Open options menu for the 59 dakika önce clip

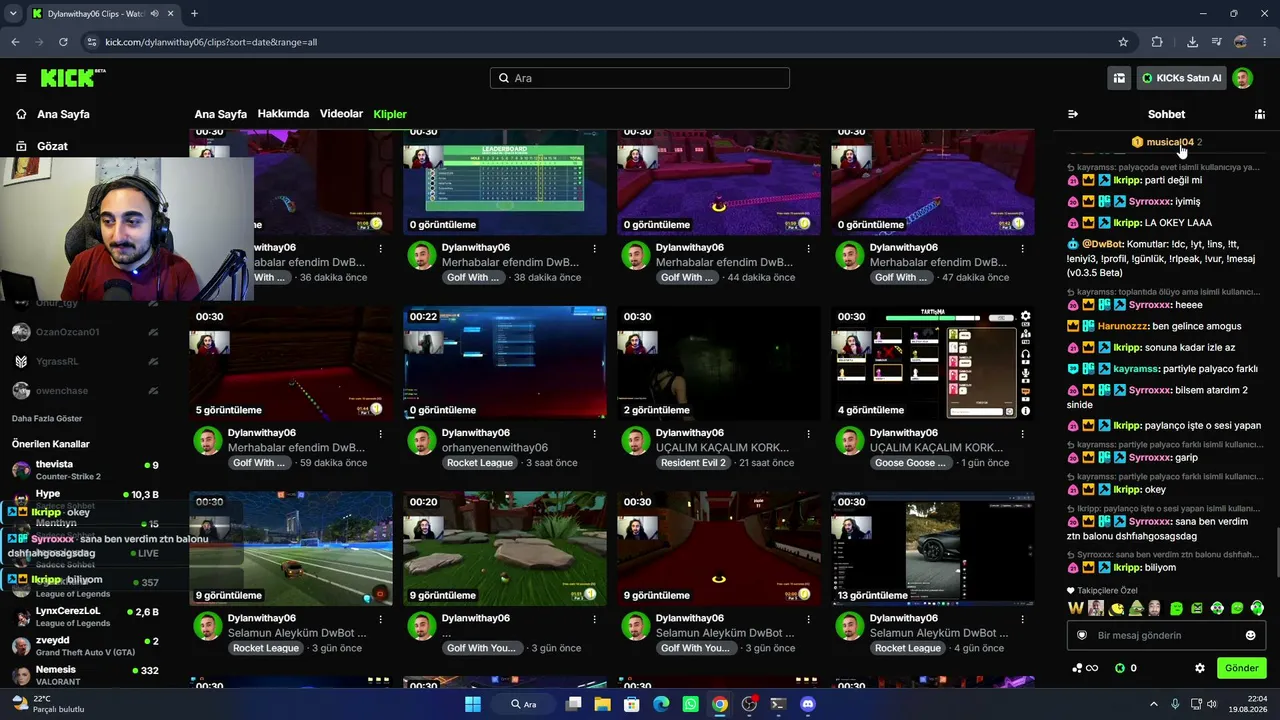[x=380, y=433]
